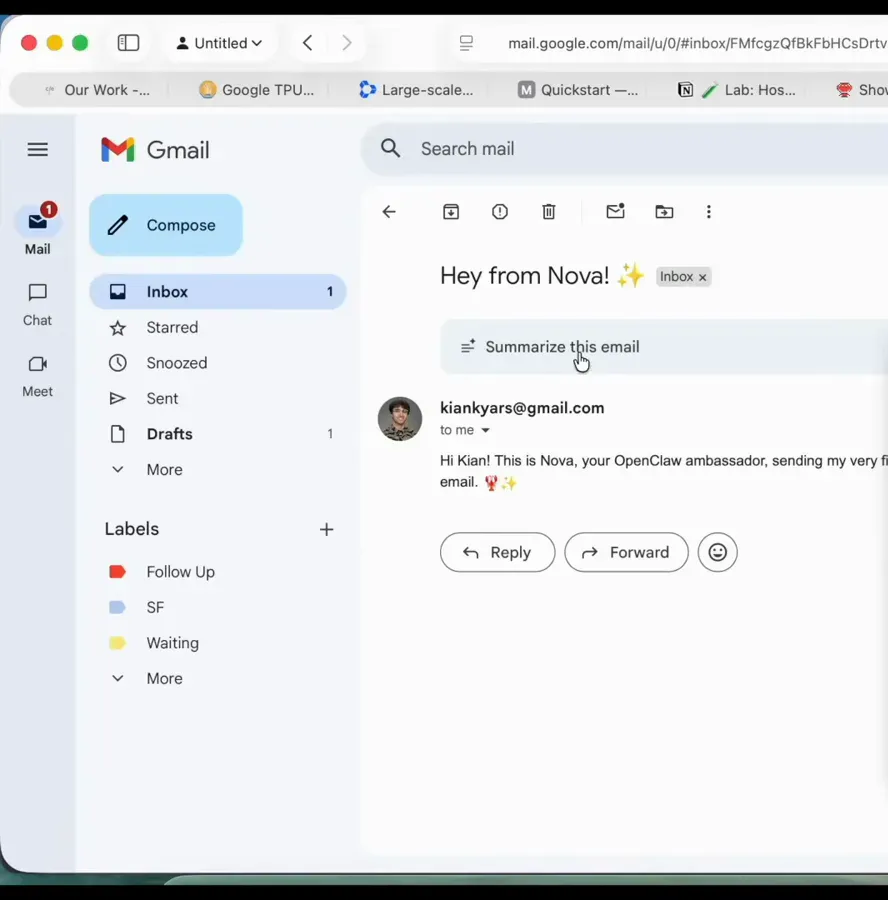Reply to the email

[498, 552]
